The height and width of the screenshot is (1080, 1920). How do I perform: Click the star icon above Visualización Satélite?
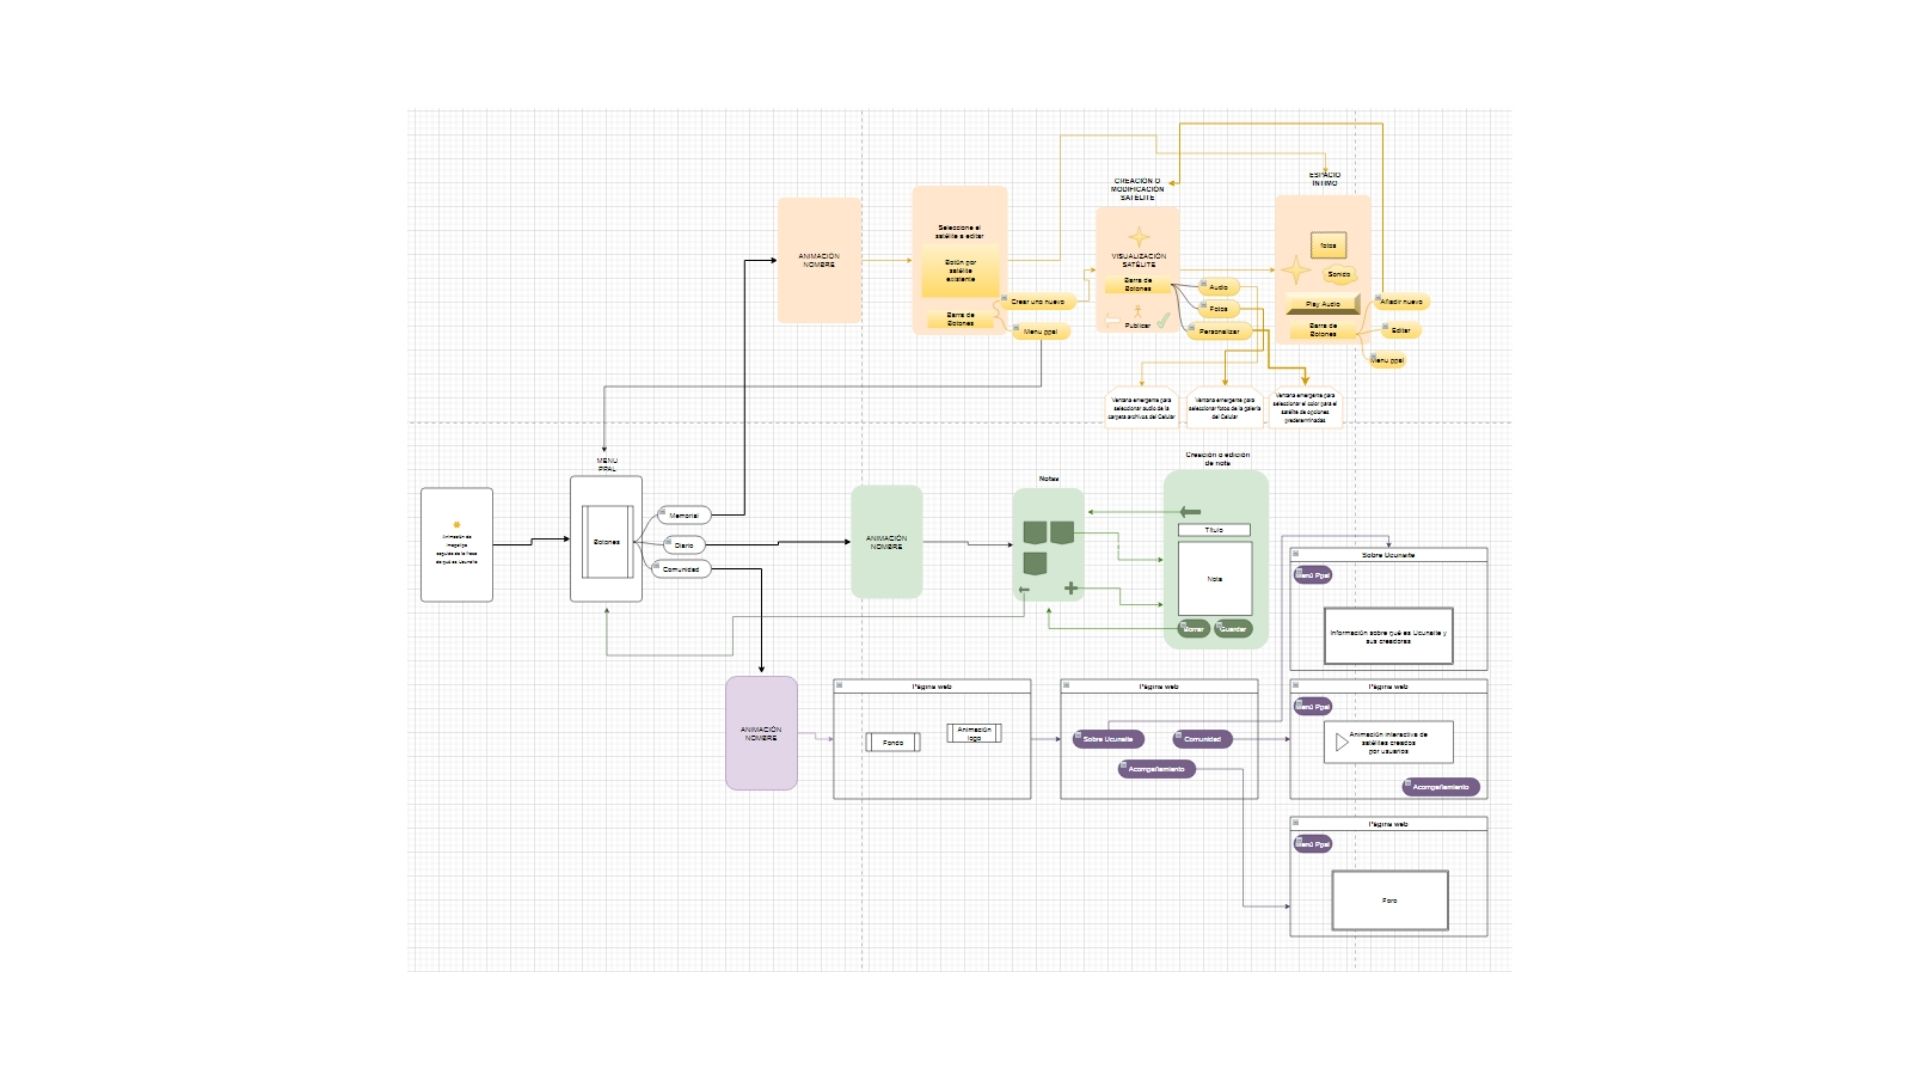tap(1138, 238)
